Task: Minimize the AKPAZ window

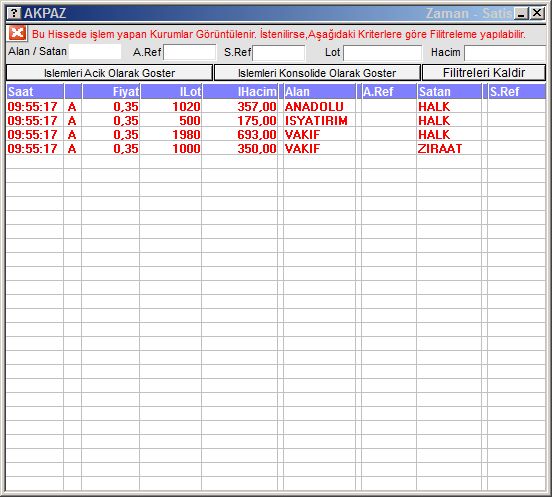Action: coord(521,13)
